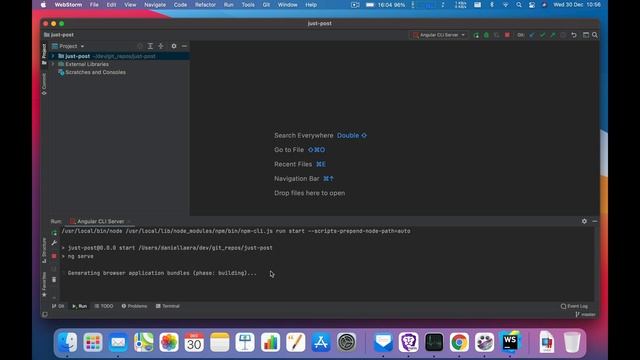This screenshot has width=640, height=360.
Task: Open Search Everywhere magnifier in the IDE toolbar
Action: point(595,35)
